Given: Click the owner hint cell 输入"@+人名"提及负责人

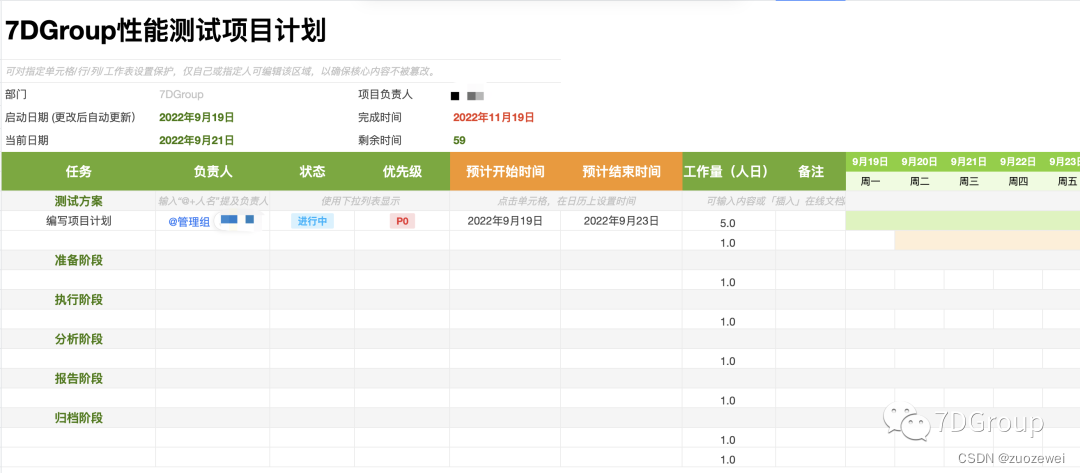Looking at the screenshot, I should coord(213,201).
